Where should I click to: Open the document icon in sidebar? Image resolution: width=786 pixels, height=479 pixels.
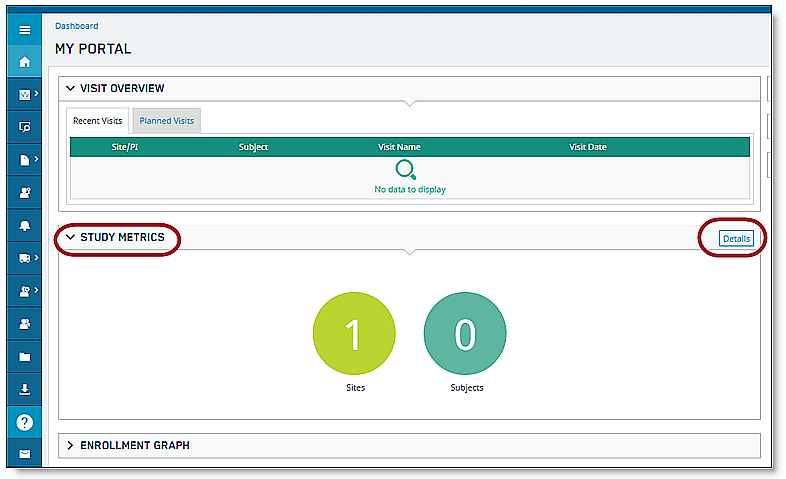pos(25,160)
